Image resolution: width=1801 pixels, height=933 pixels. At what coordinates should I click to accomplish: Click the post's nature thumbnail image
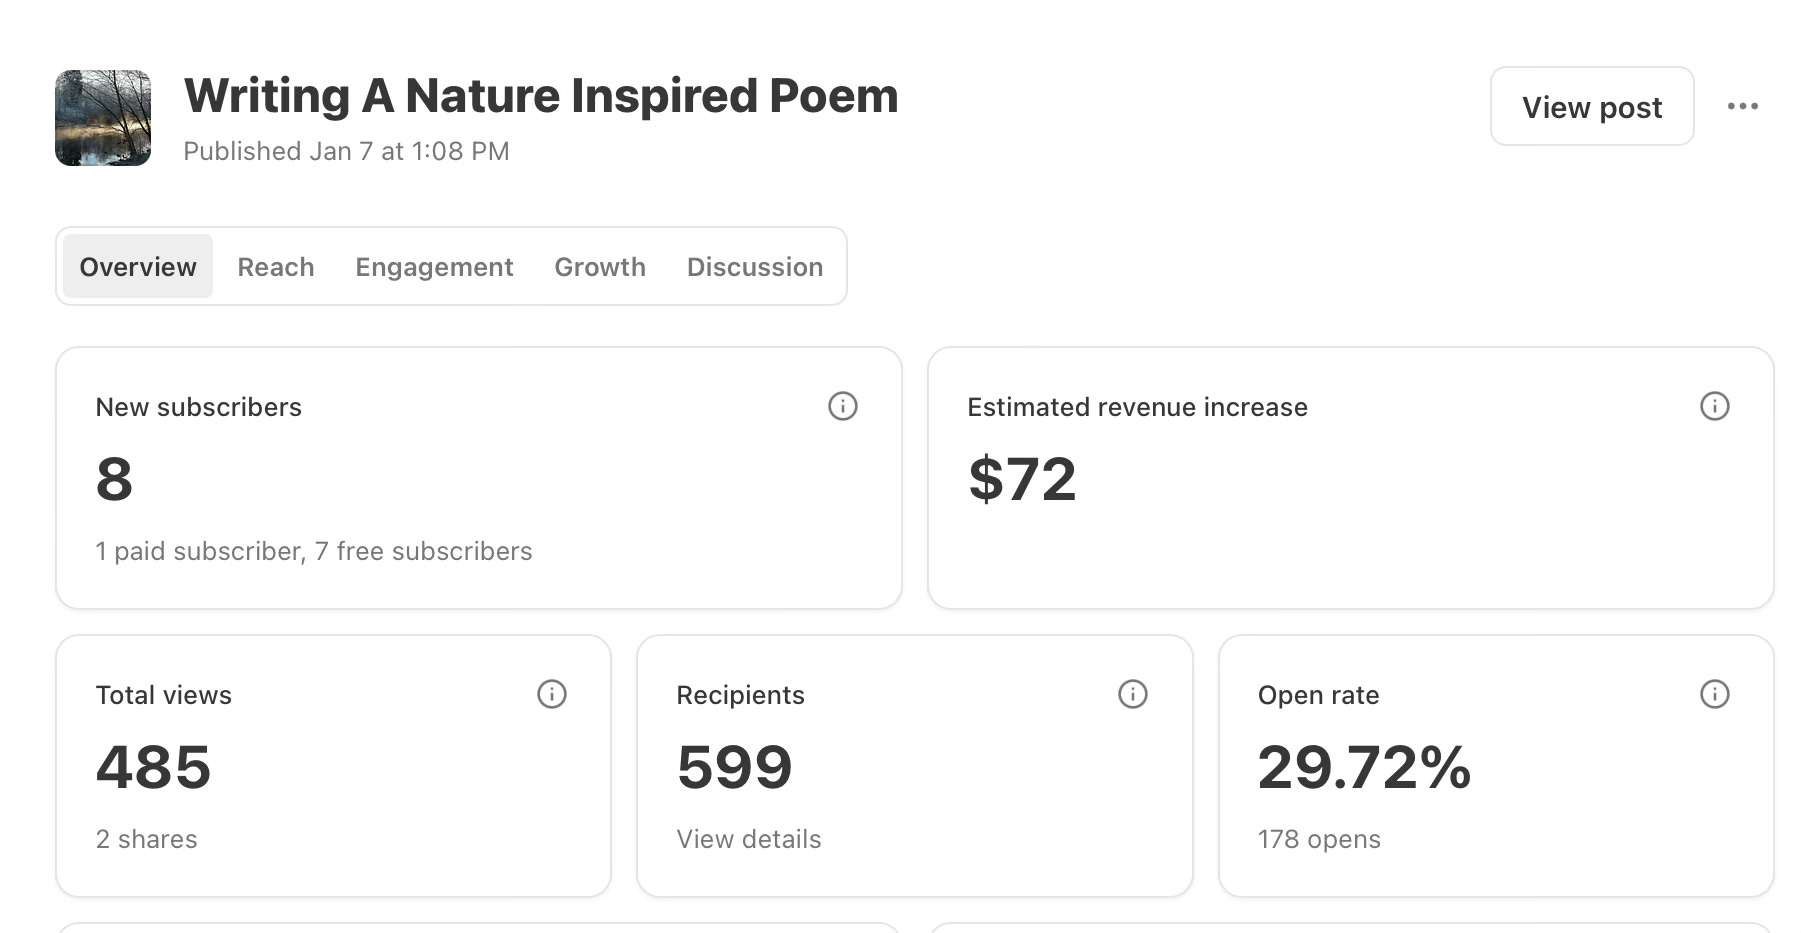tap(103, 118)
